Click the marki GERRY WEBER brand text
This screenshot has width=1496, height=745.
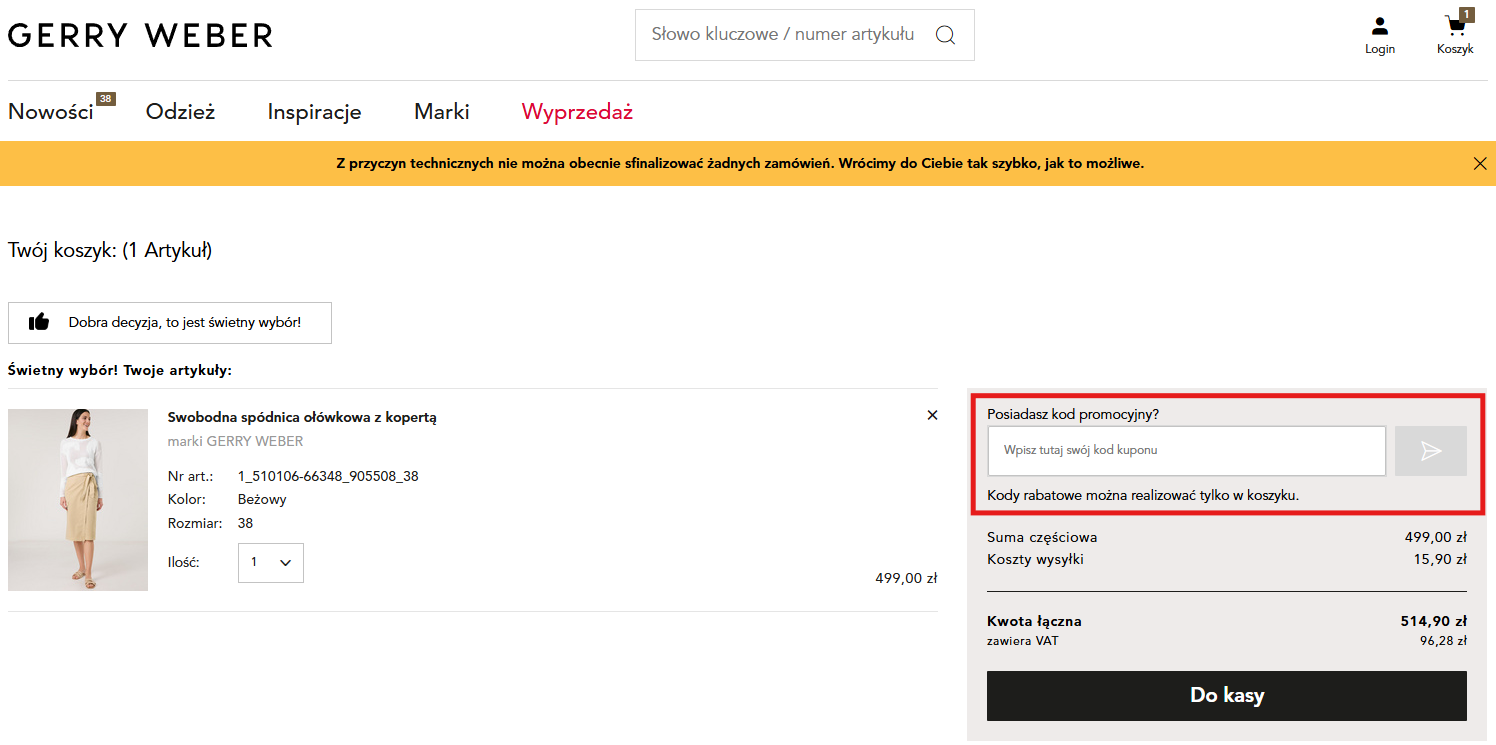(x=235, y=441)
